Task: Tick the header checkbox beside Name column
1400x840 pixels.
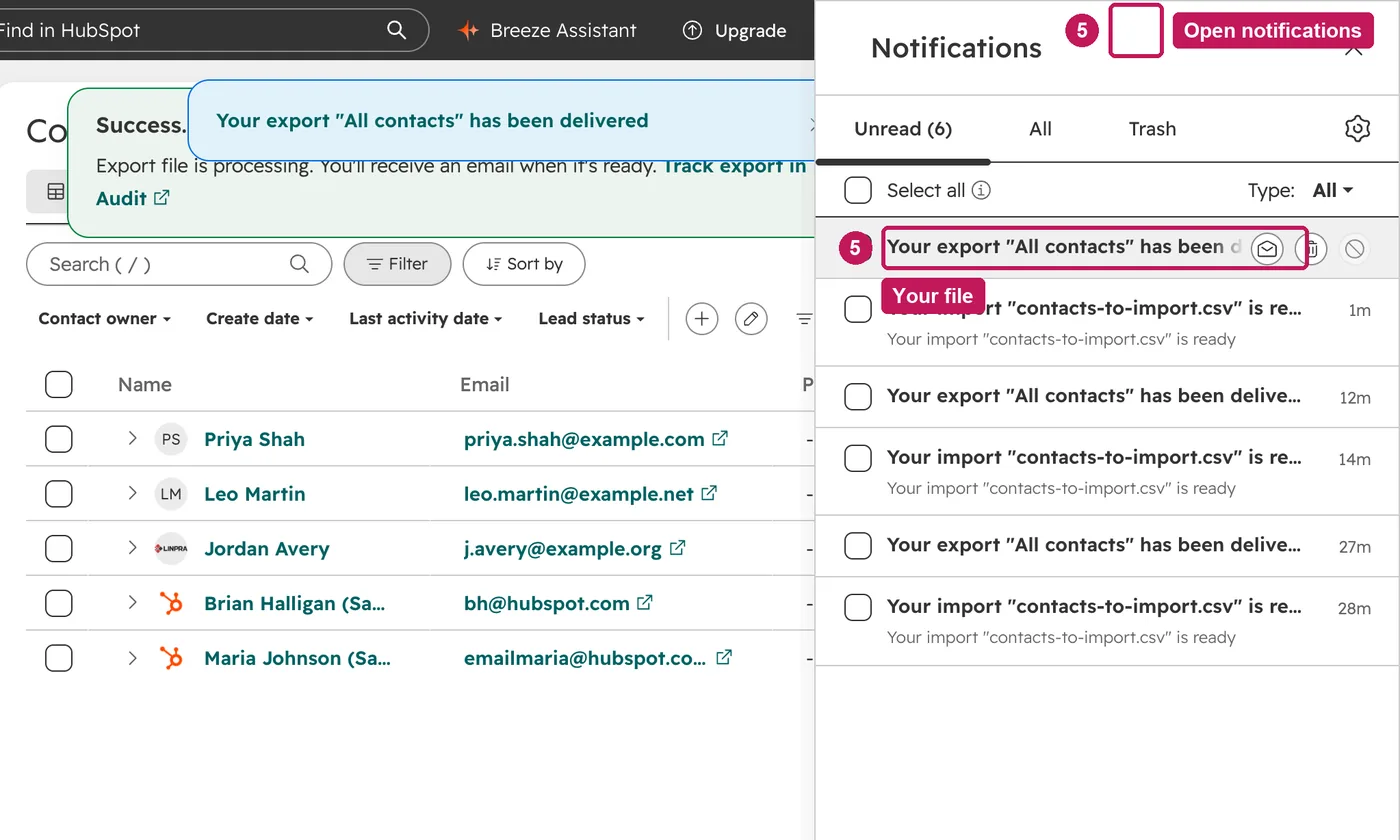Action: 59,384
